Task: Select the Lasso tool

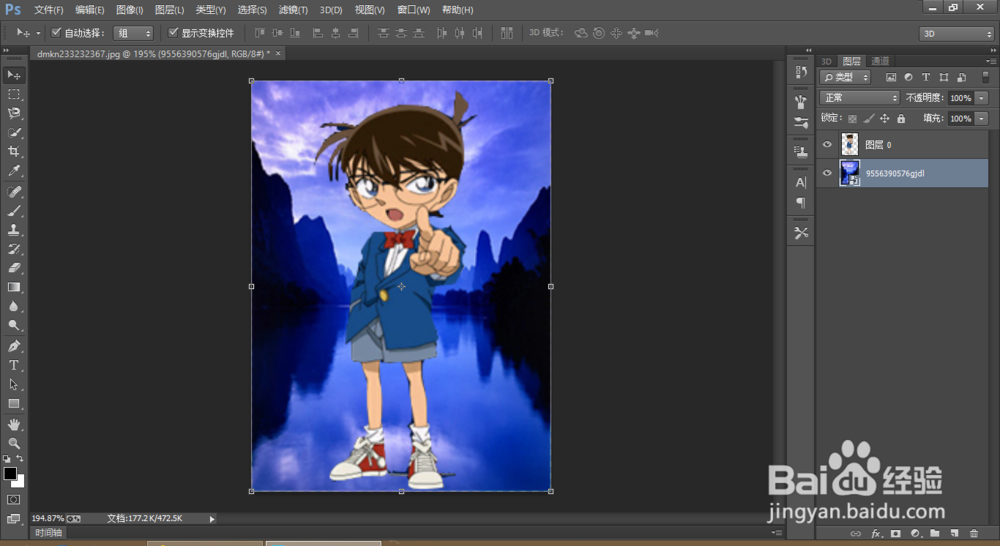Action: coord(13,114)
